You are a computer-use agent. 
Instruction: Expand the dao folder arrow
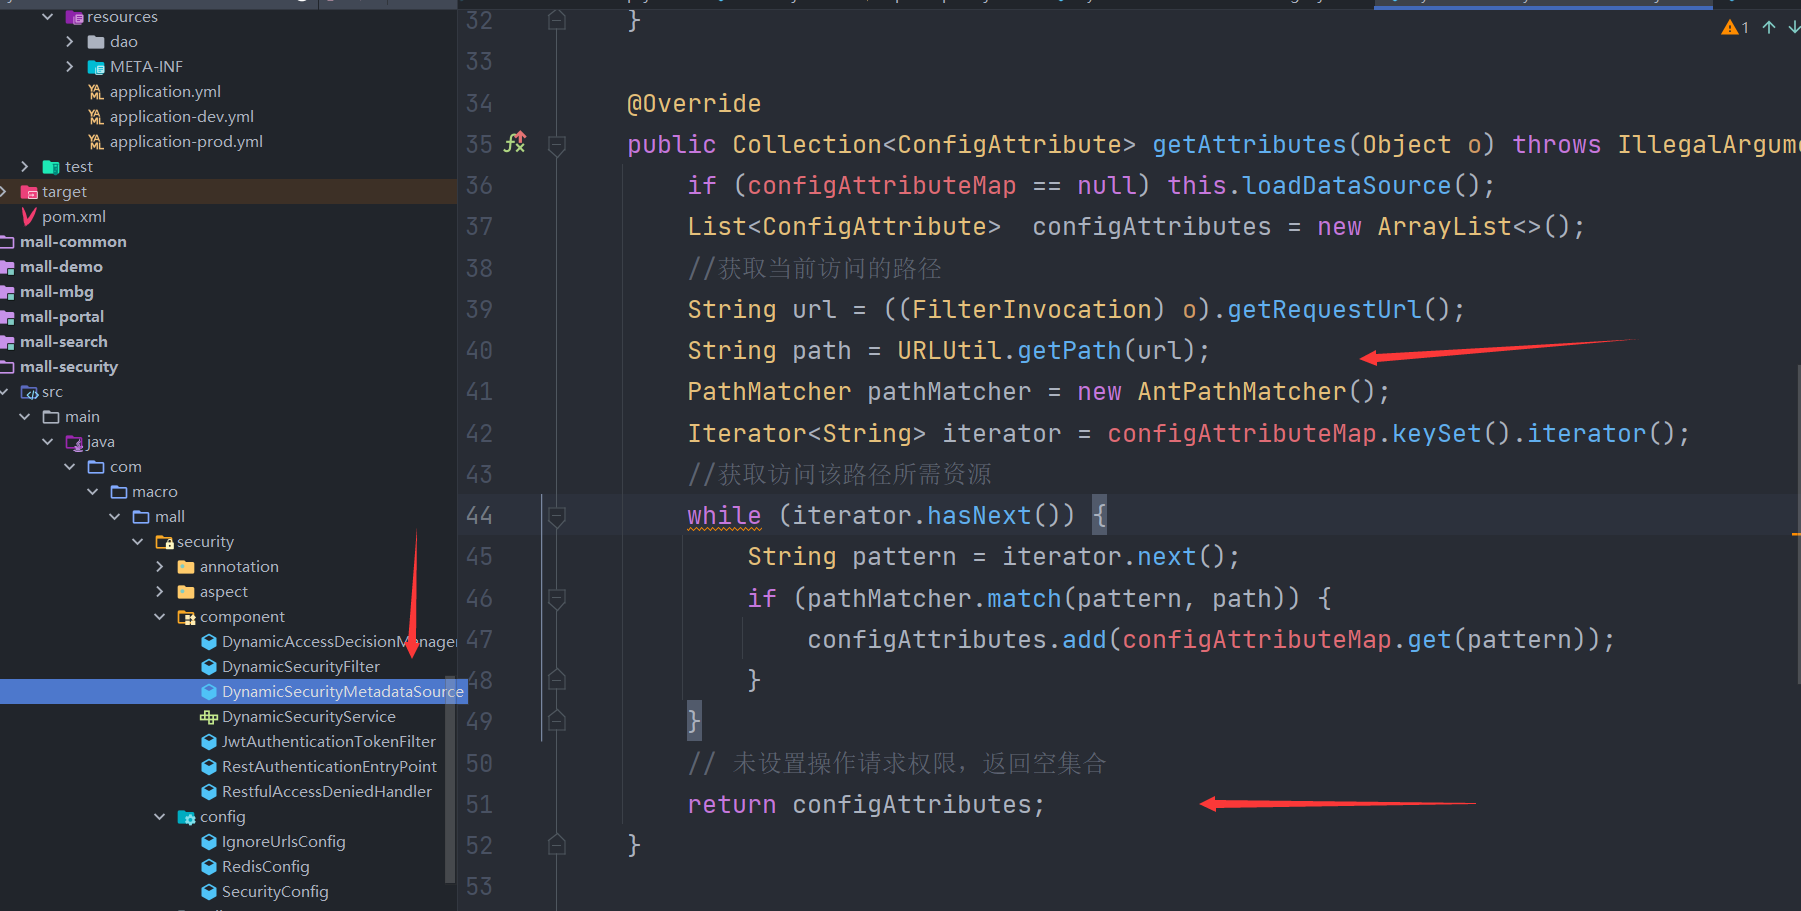coord(69,41)
